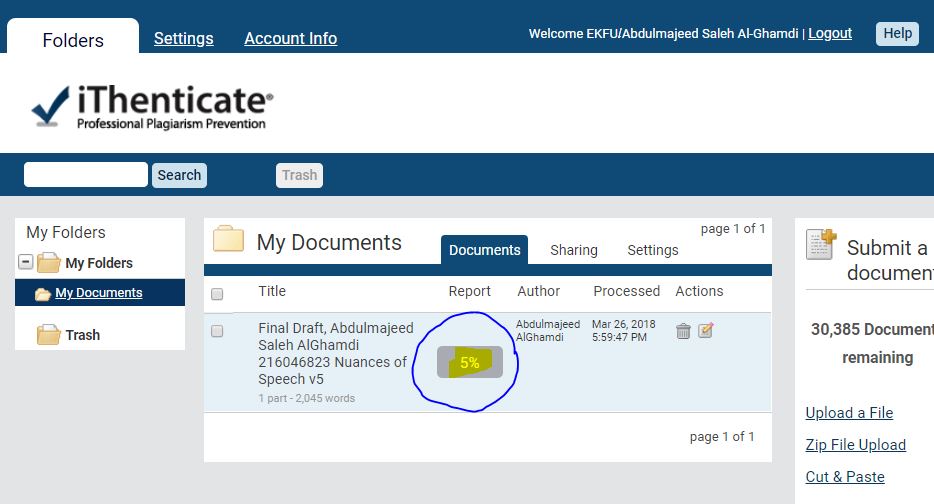Focus the search input field

coord(86,175)
